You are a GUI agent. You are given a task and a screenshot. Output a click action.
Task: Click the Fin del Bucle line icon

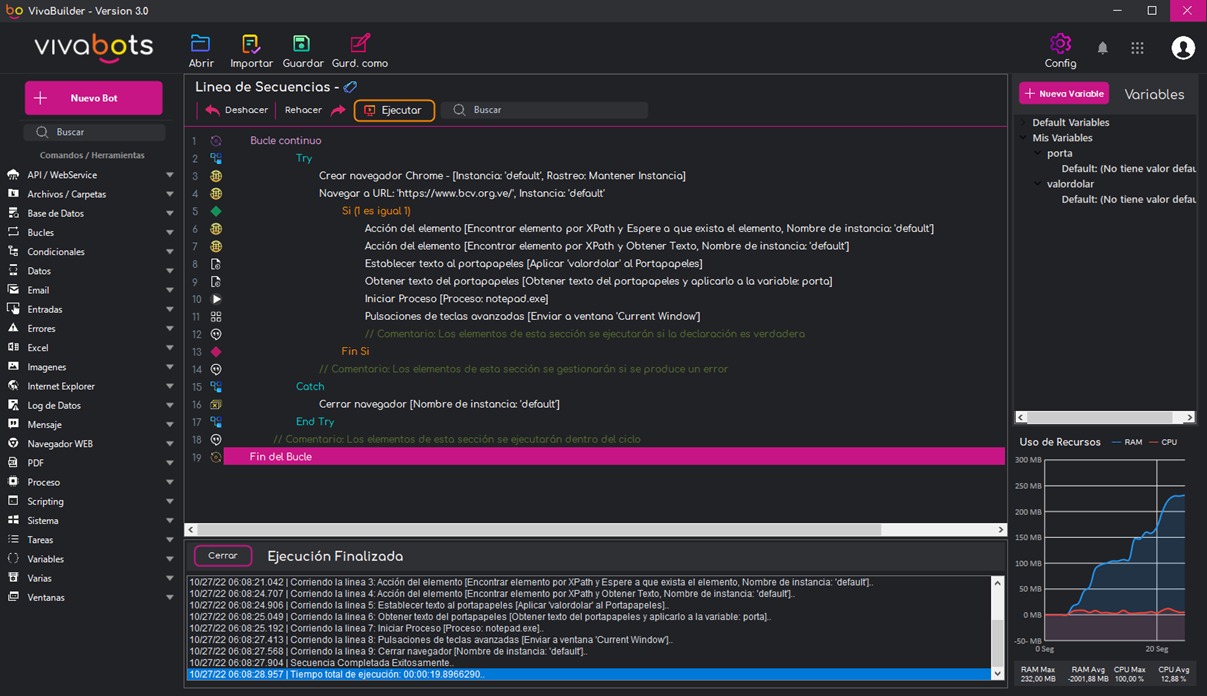216,457
